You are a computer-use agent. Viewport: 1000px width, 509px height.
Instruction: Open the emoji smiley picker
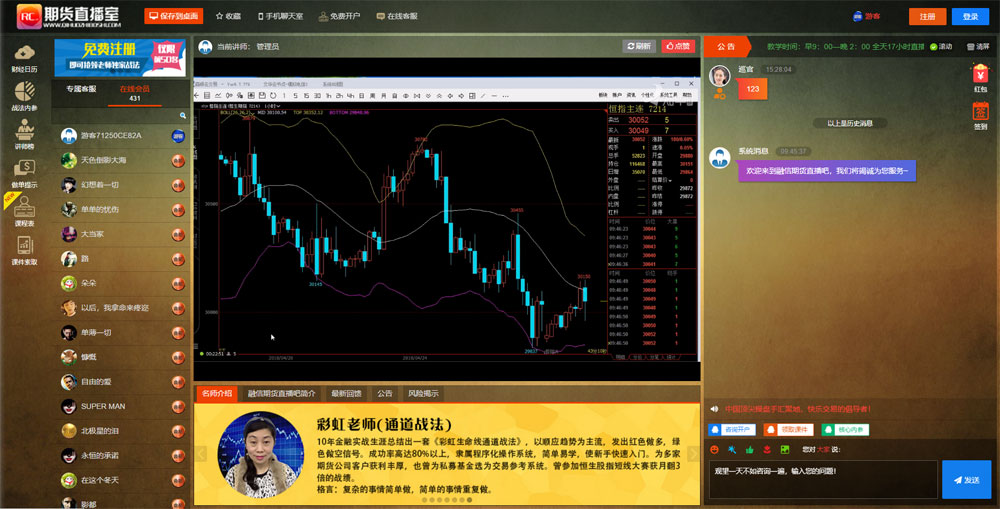pos(714,447)
